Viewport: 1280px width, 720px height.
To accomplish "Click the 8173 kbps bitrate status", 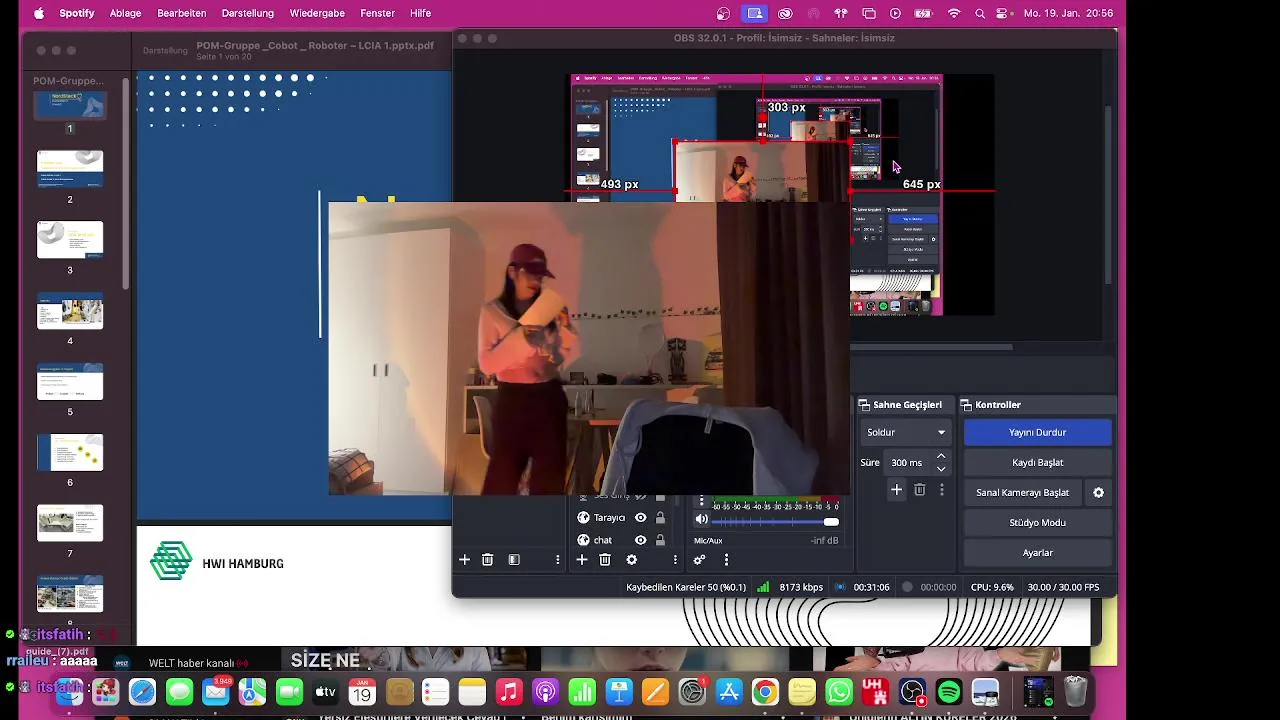I will point(801,587).
